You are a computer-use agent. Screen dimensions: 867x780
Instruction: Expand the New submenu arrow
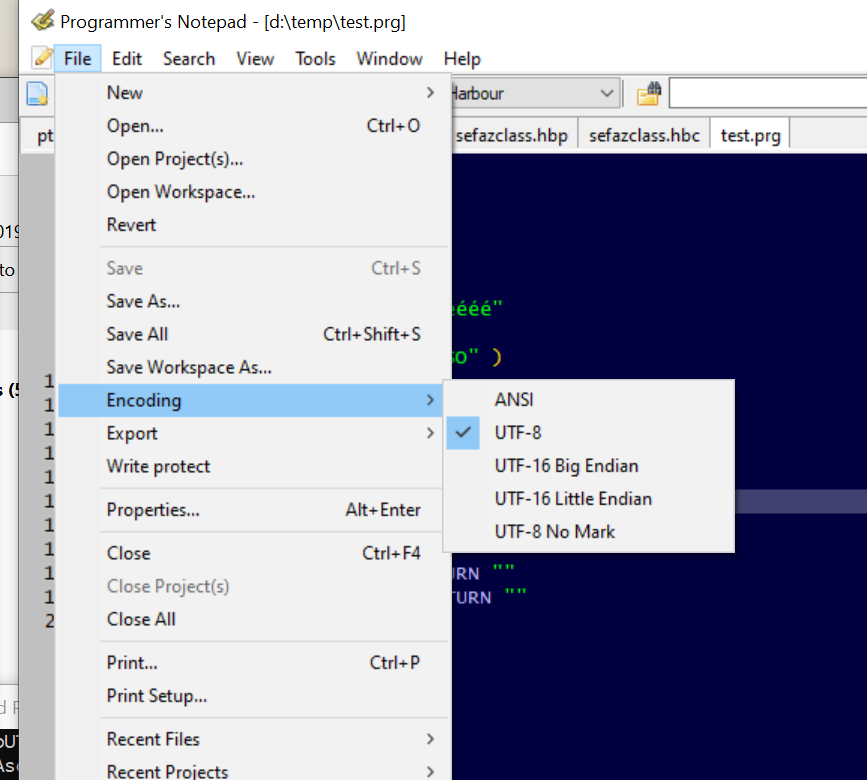click(x=430, y=92)
